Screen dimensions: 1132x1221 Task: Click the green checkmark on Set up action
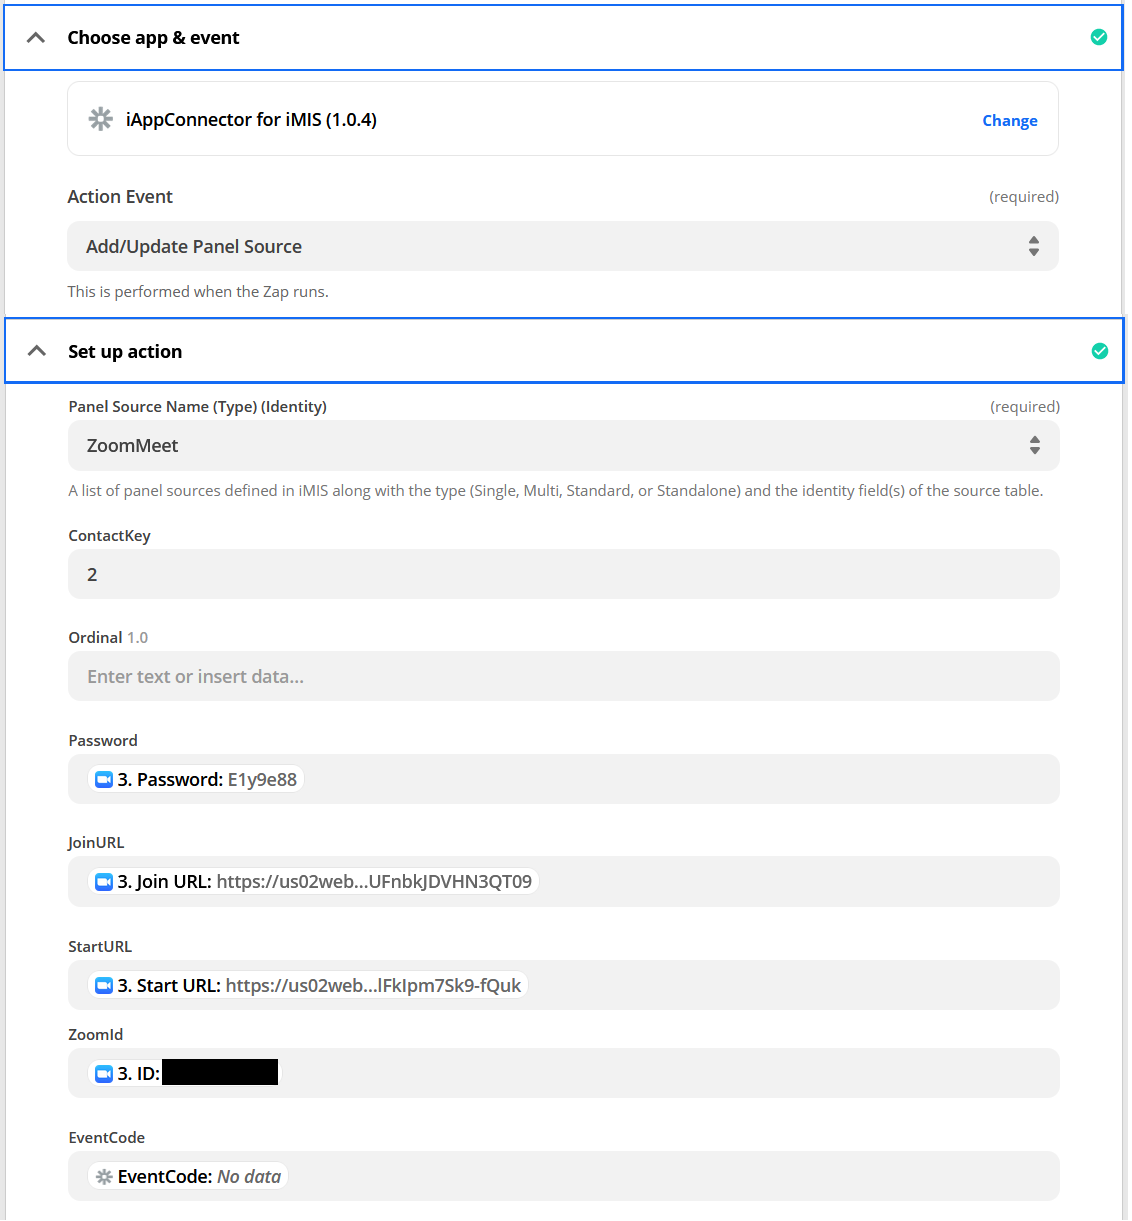pos(1099,351)
